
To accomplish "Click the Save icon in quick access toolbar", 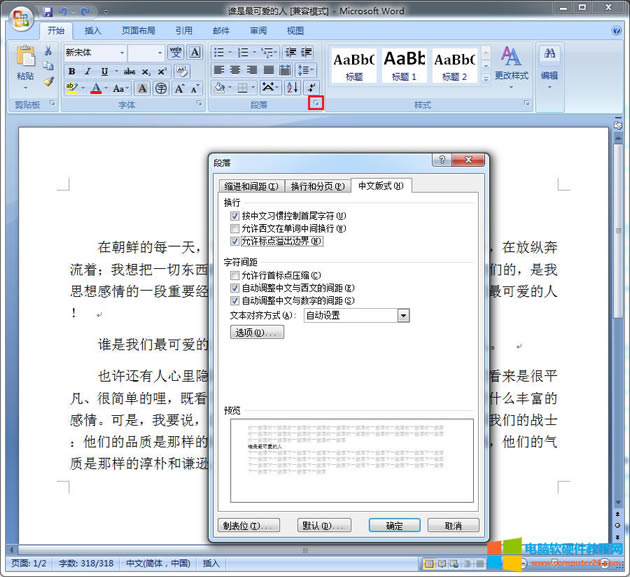I will pyautogui.click(x=47, y=12).
